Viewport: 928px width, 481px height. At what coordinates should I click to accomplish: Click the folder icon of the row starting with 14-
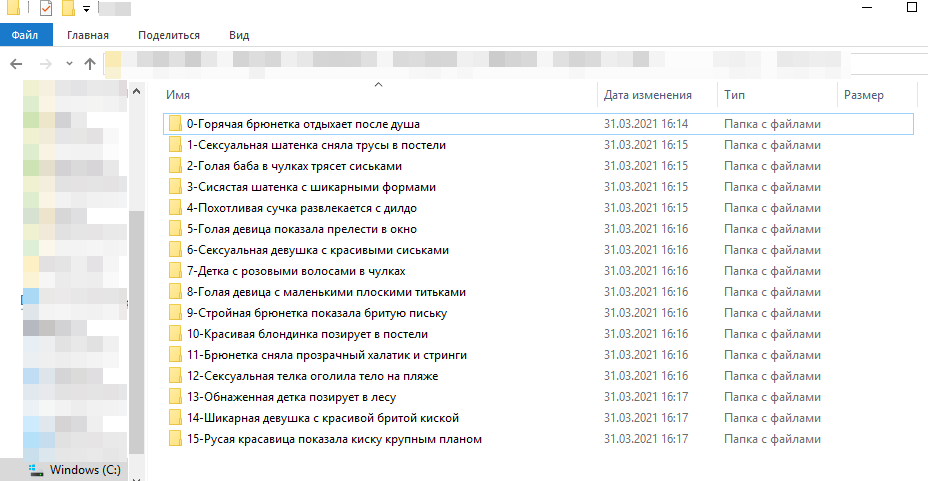click(x=175, y=418)
